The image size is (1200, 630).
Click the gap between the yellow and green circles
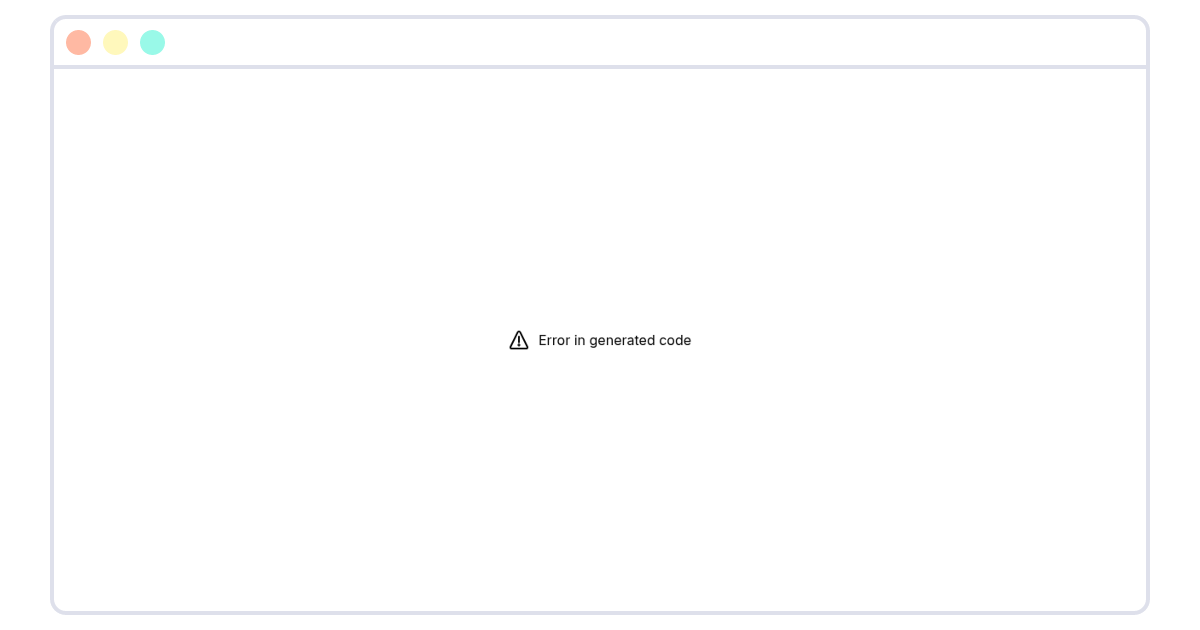(x=134, y=42)
